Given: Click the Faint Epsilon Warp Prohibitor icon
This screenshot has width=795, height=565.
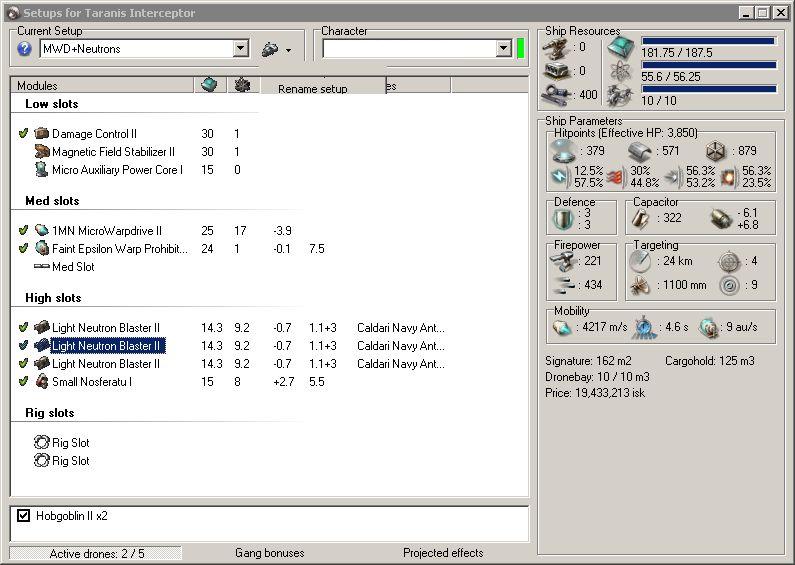Looking at the screenshot, I should click(x=42, y=249).
